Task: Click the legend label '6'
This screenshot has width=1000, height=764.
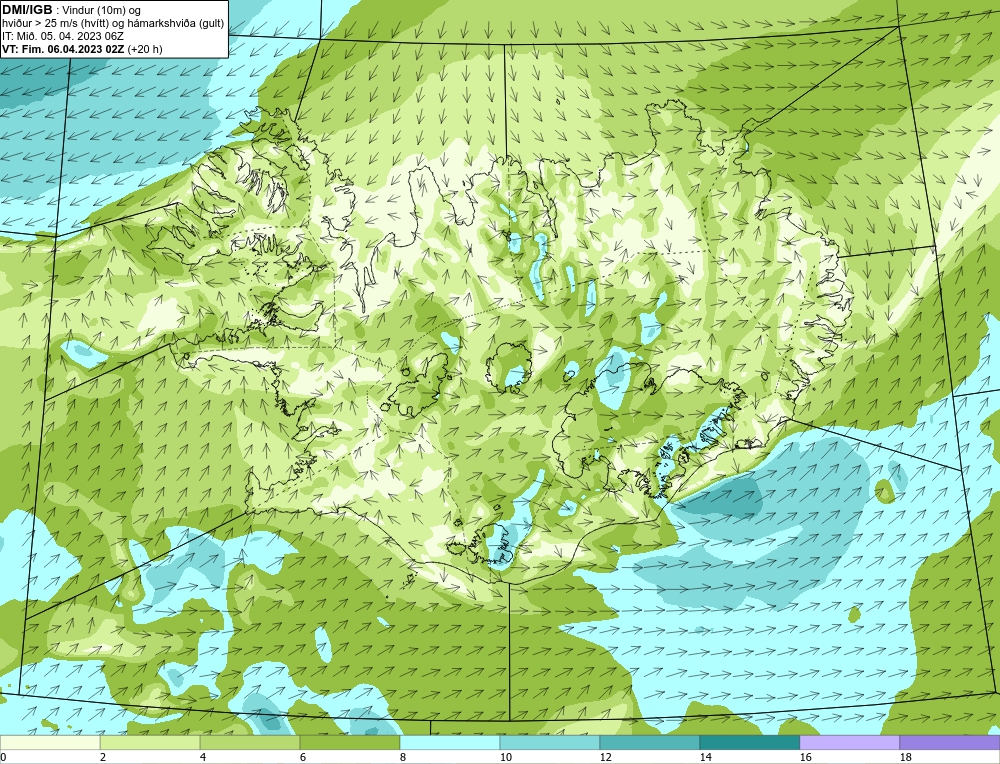Action: pyautogui.click(x=303, y=757)
